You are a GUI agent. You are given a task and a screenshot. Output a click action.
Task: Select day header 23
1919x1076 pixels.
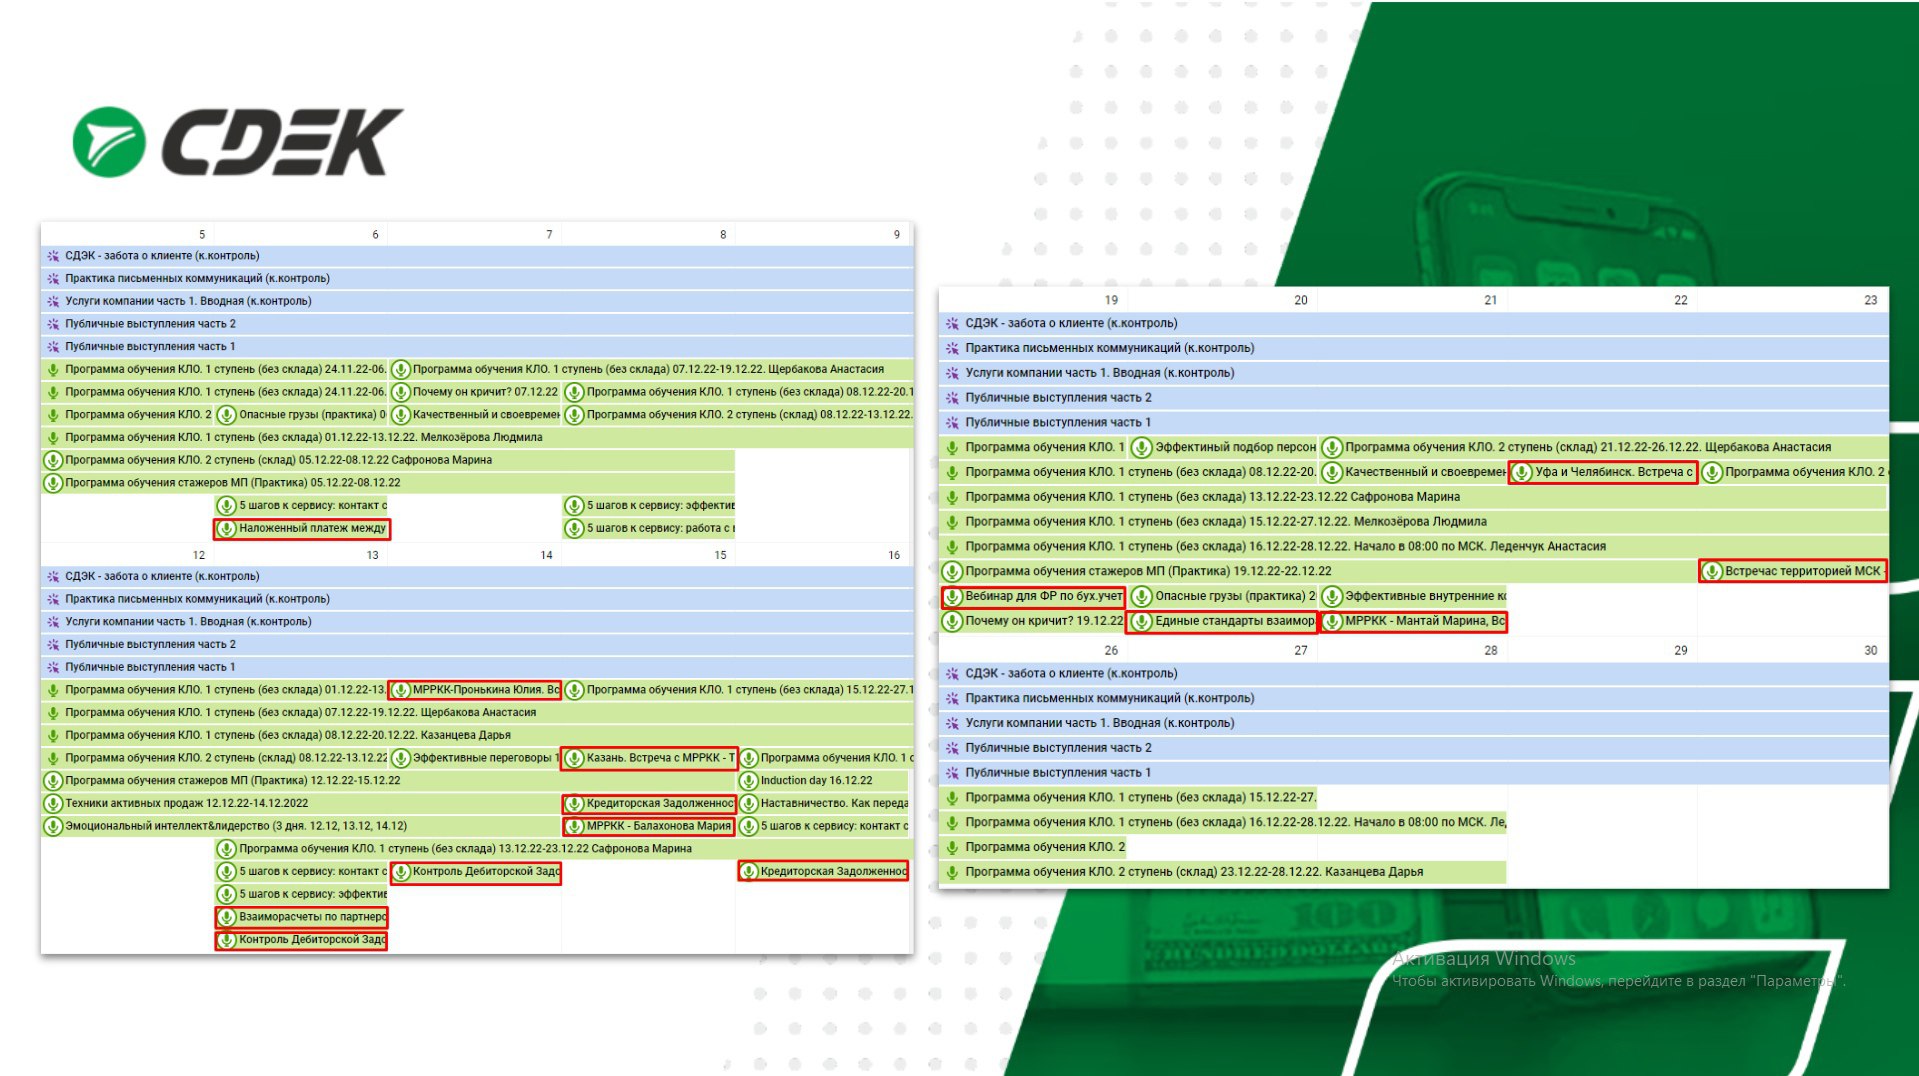(1871, 300)
